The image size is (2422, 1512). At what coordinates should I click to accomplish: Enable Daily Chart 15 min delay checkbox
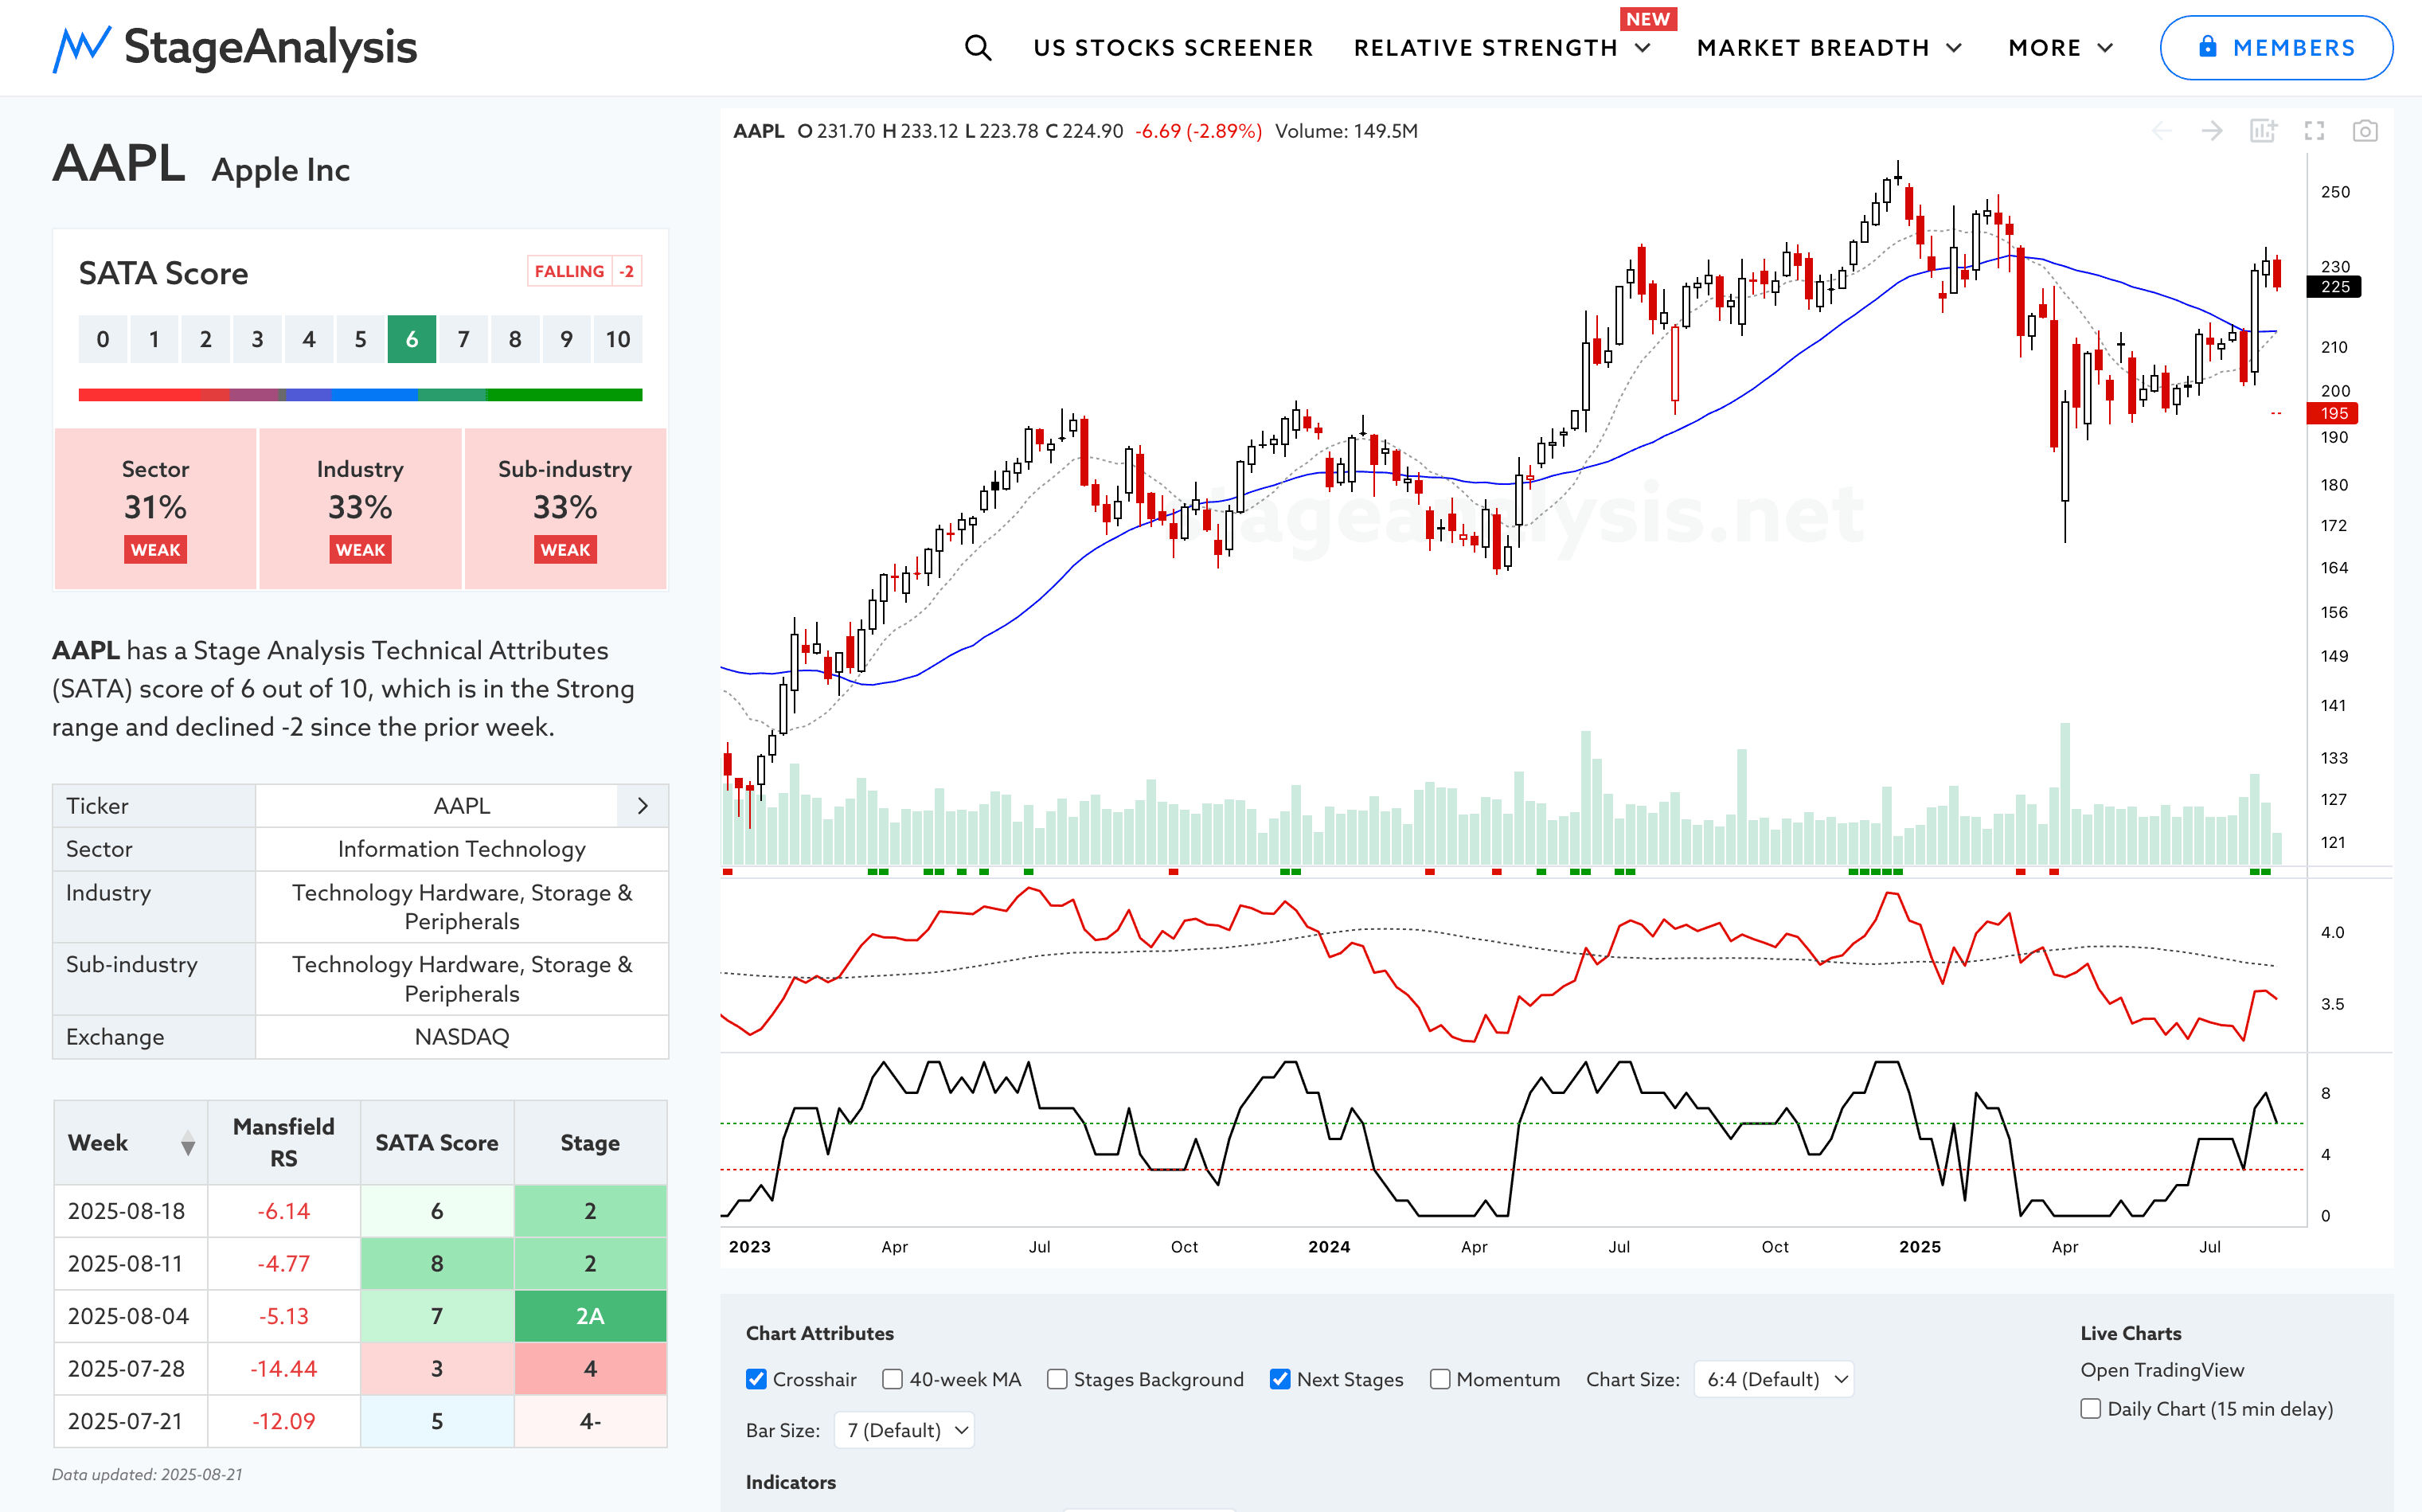(2091, 1408)
